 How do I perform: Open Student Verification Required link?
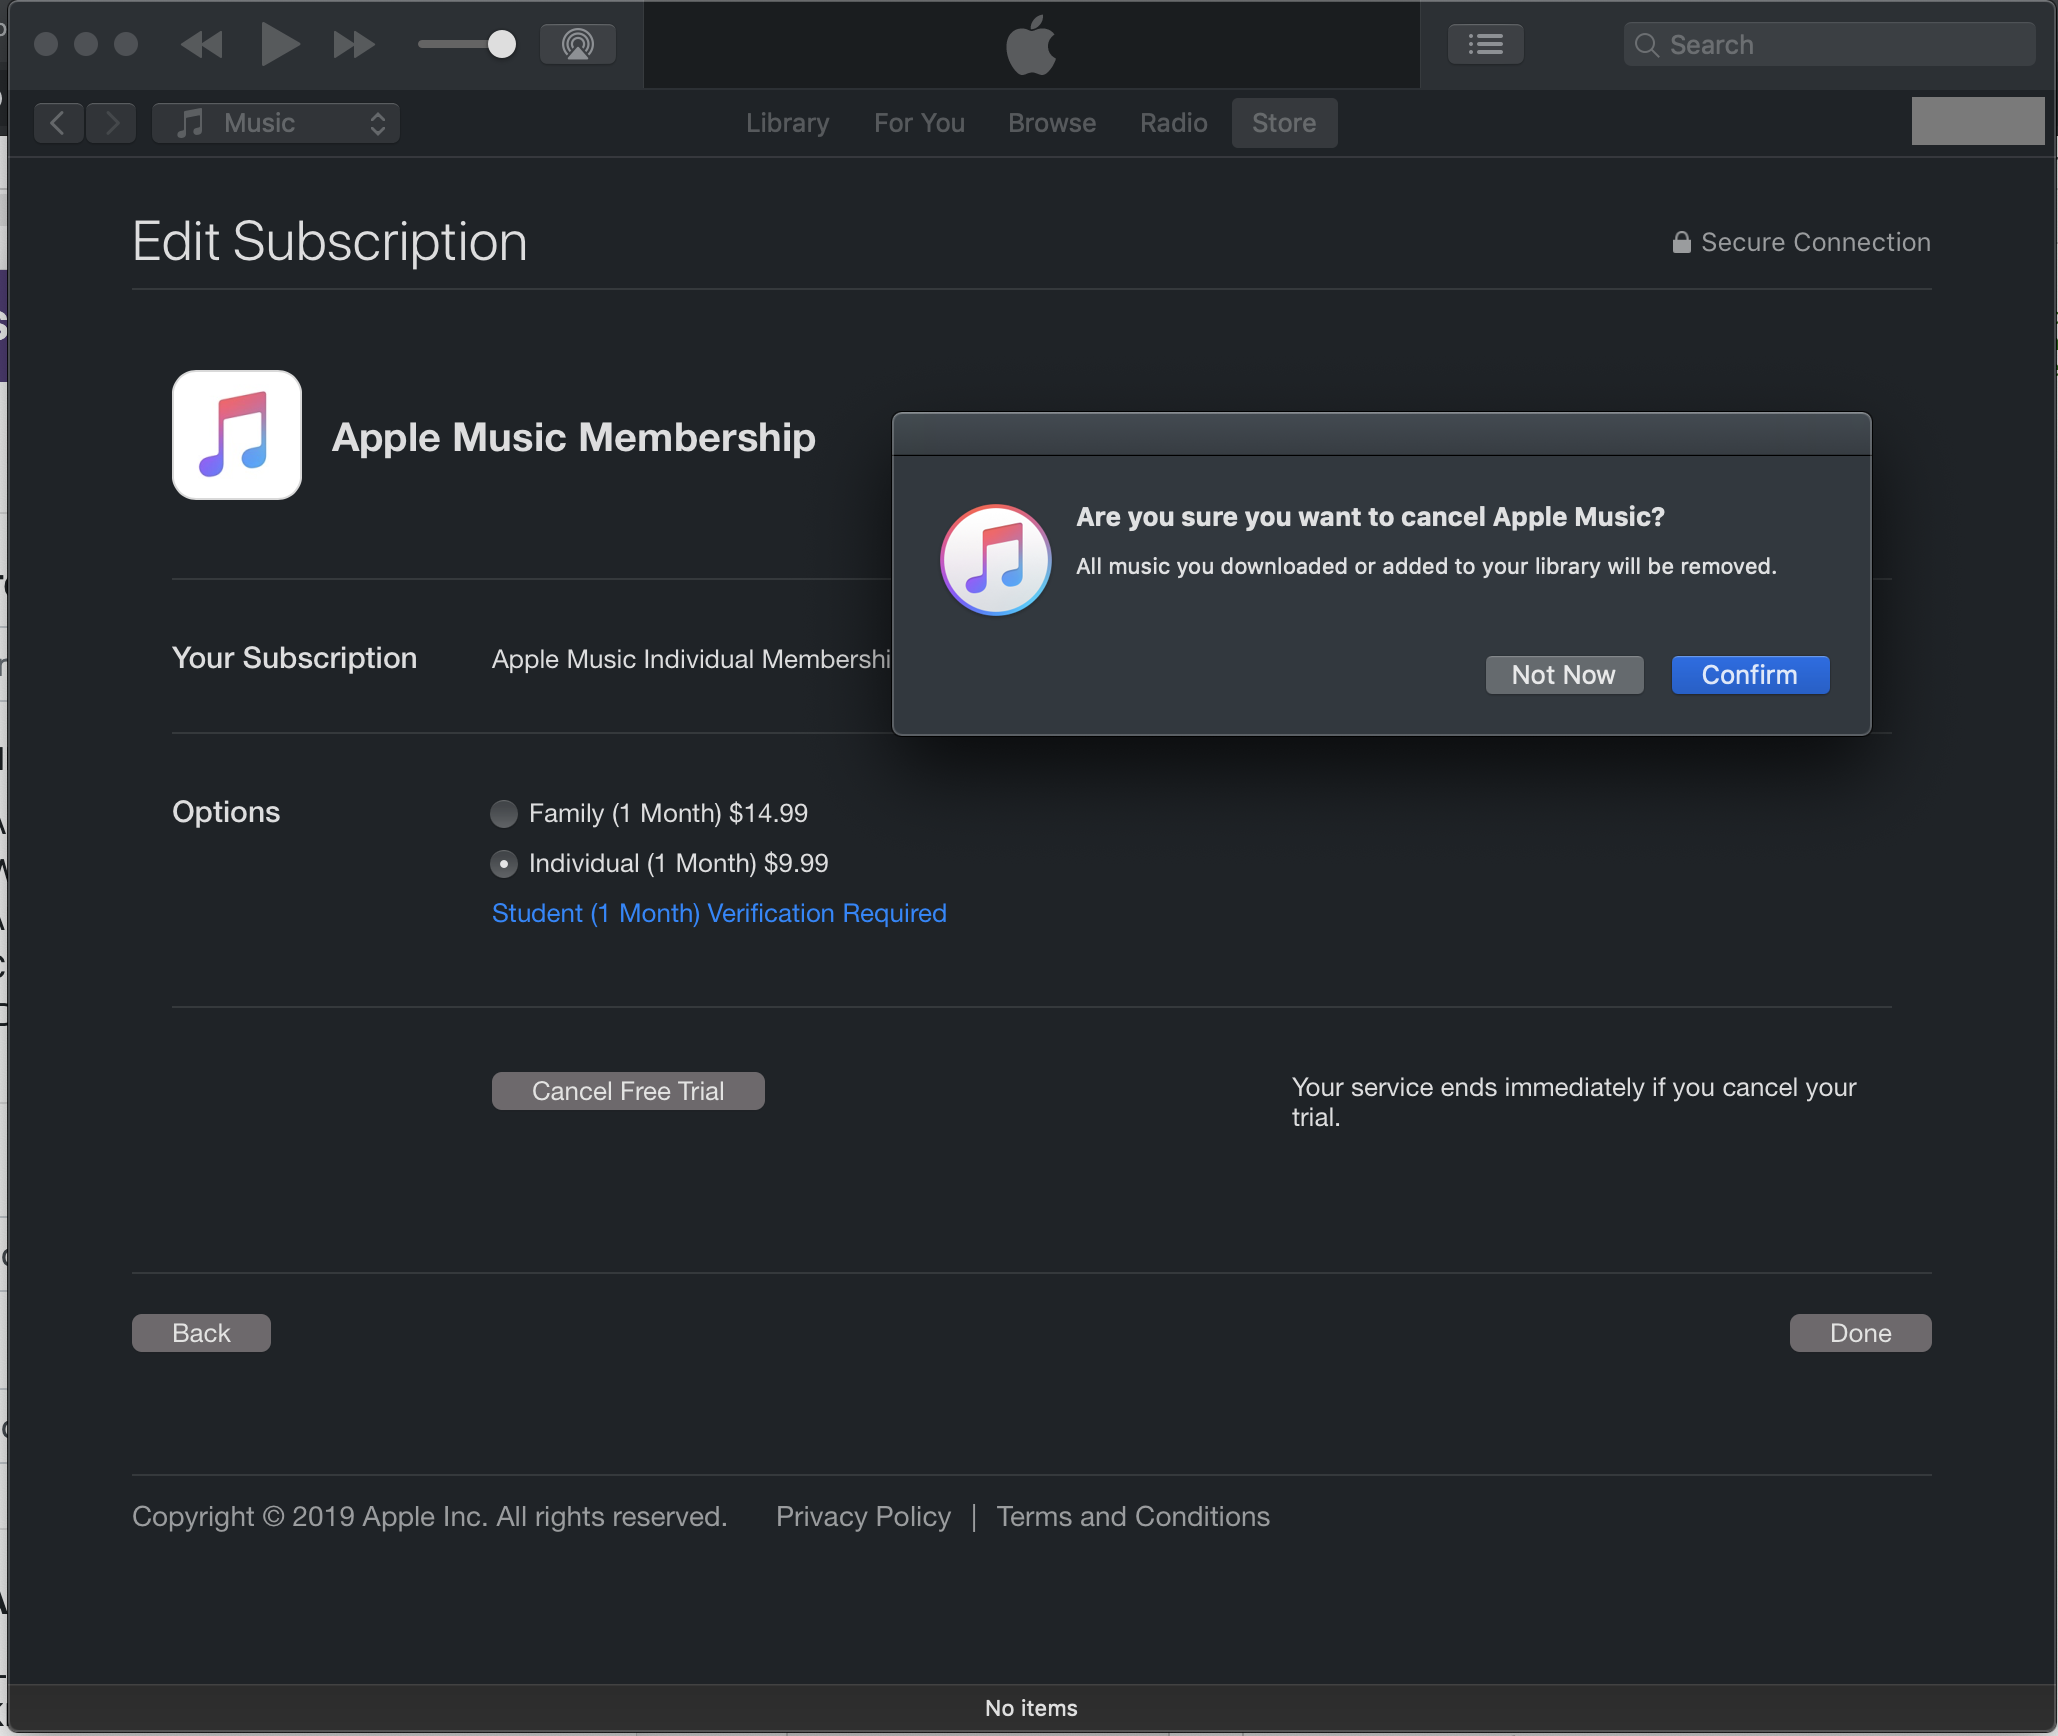[719, 913]
